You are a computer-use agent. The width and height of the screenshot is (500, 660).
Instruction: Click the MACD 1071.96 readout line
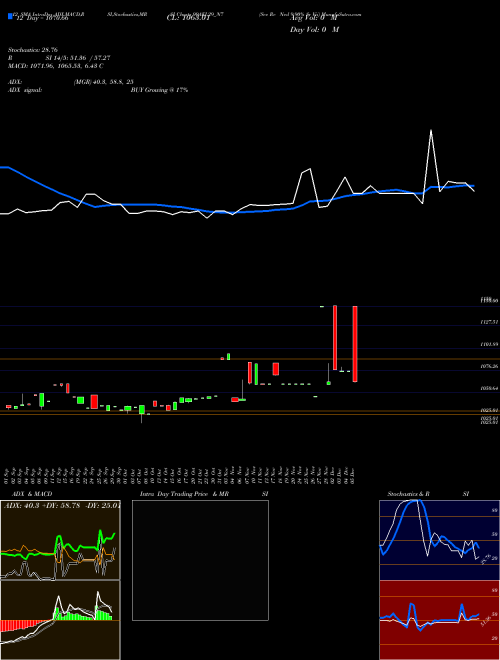coord(56,66)
